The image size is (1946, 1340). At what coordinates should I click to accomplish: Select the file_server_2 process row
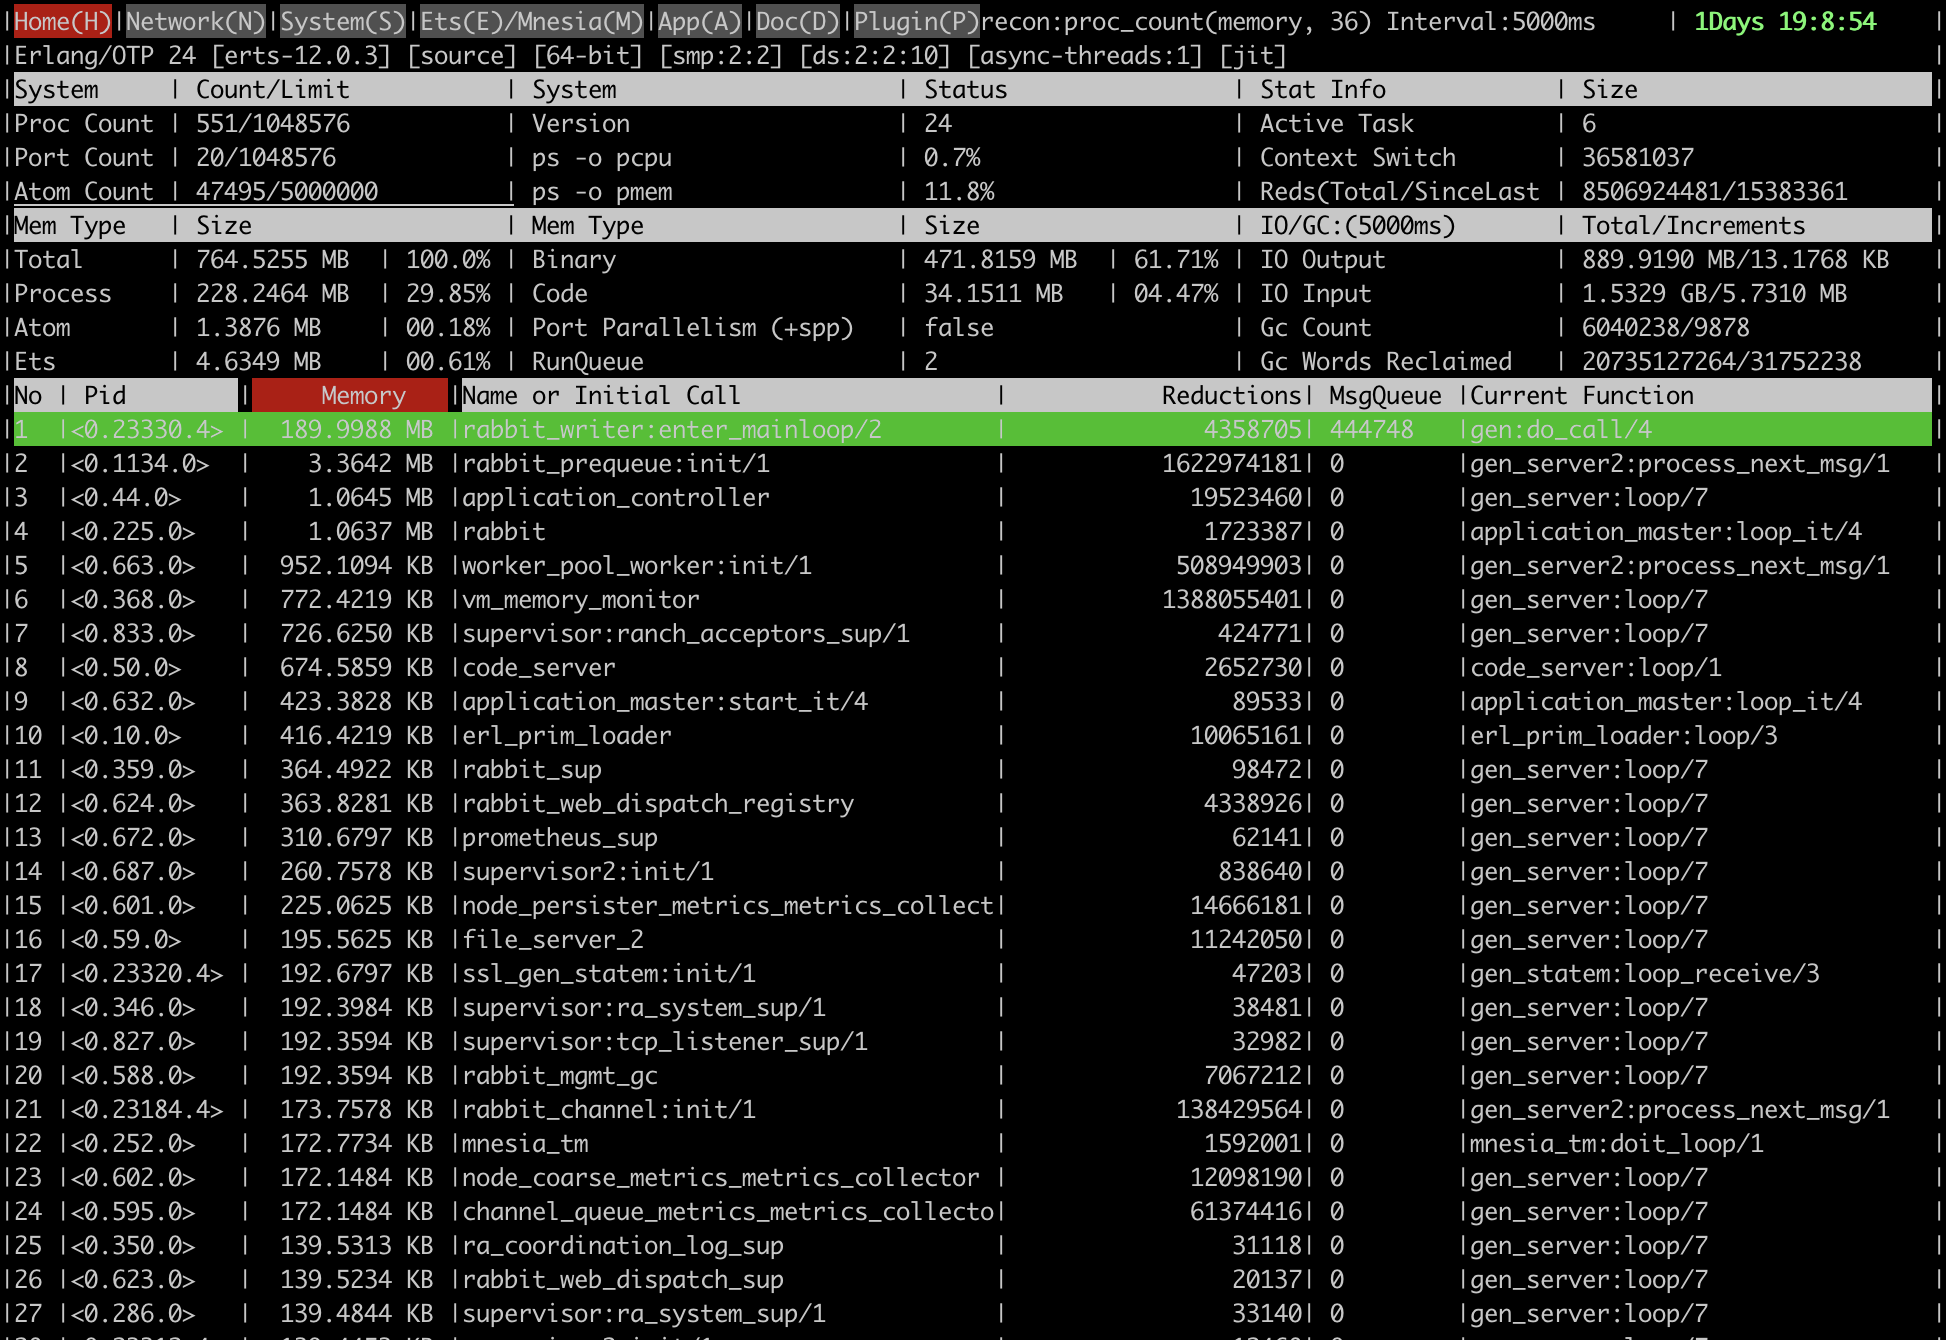click(972, 939)
